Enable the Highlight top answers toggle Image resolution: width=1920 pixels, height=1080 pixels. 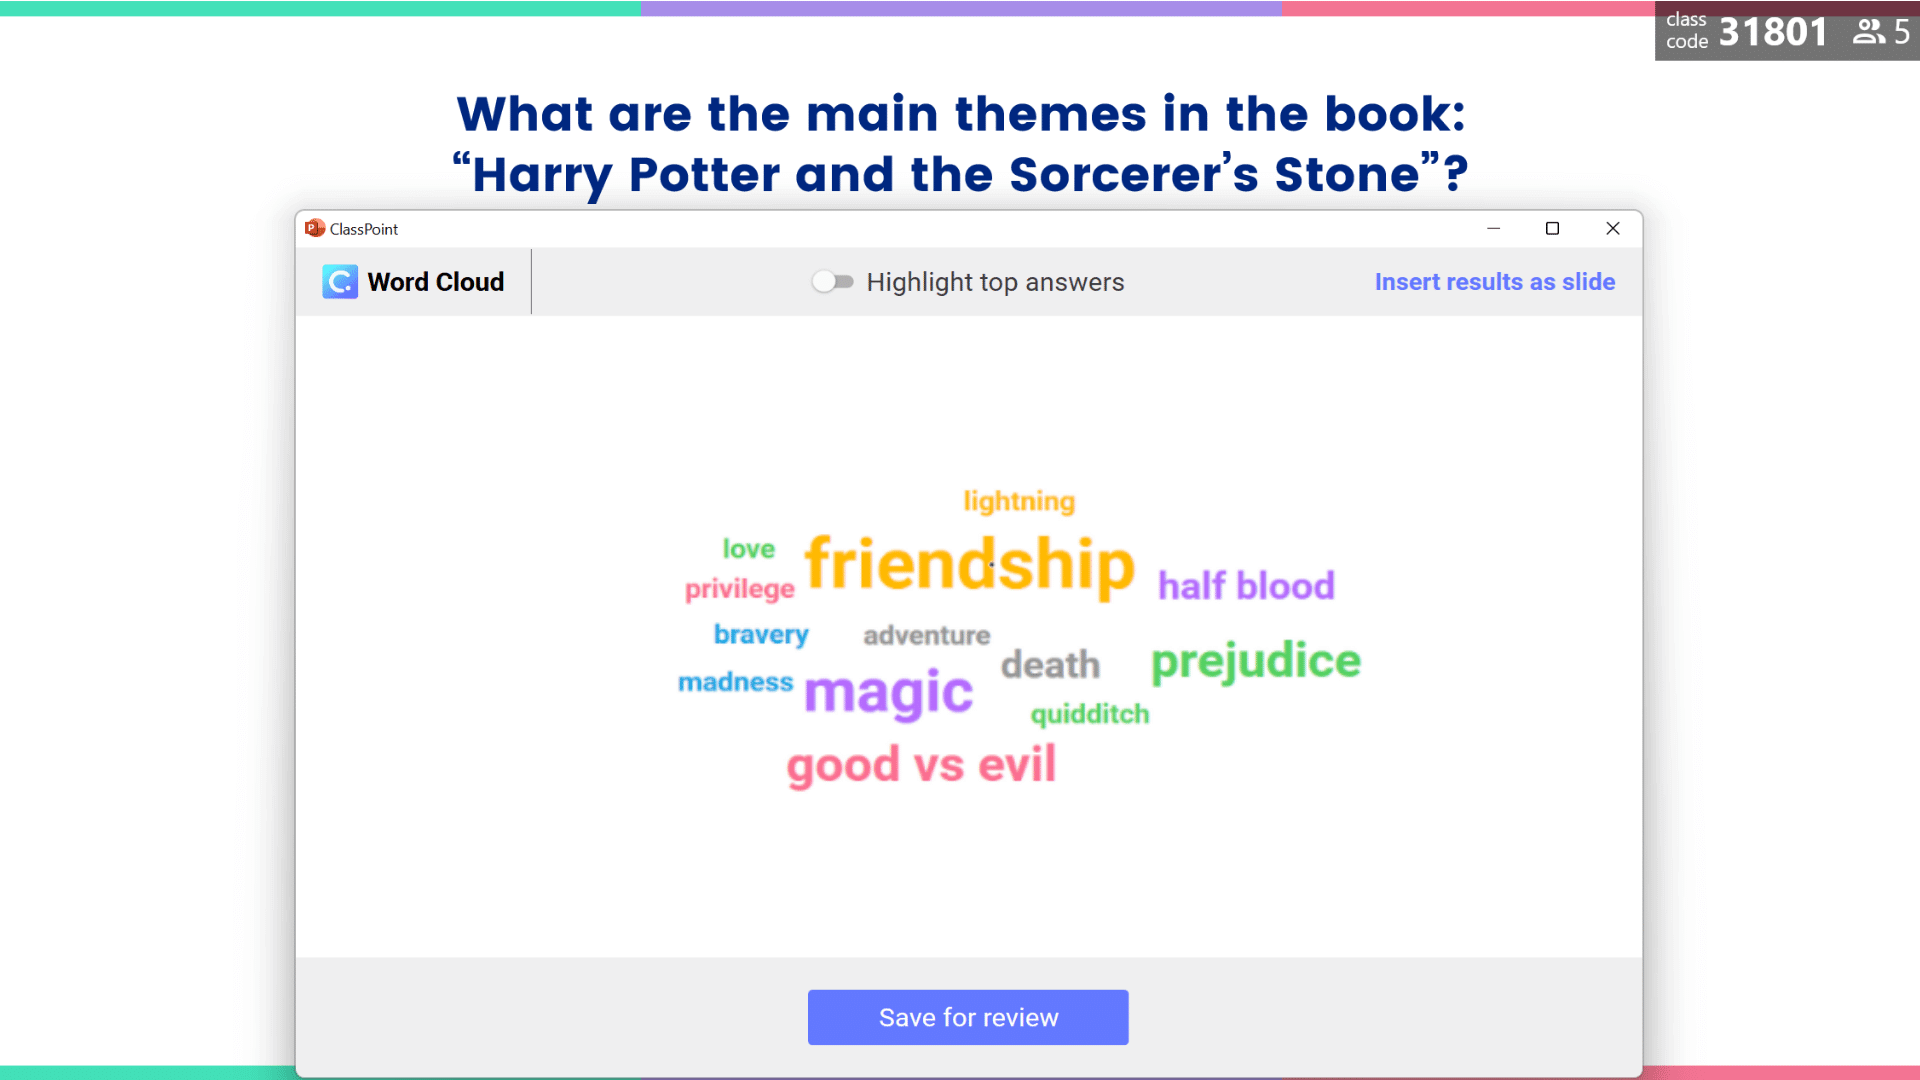tap(829, 281)
